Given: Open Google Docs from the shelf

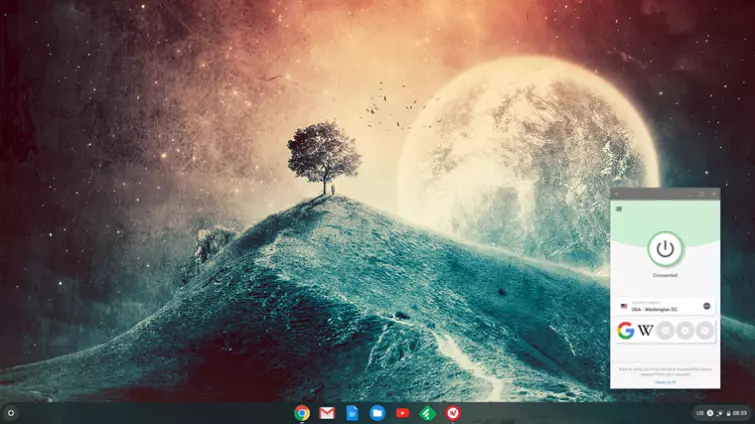Looking at the screenshot, I should tap(352, 413).
